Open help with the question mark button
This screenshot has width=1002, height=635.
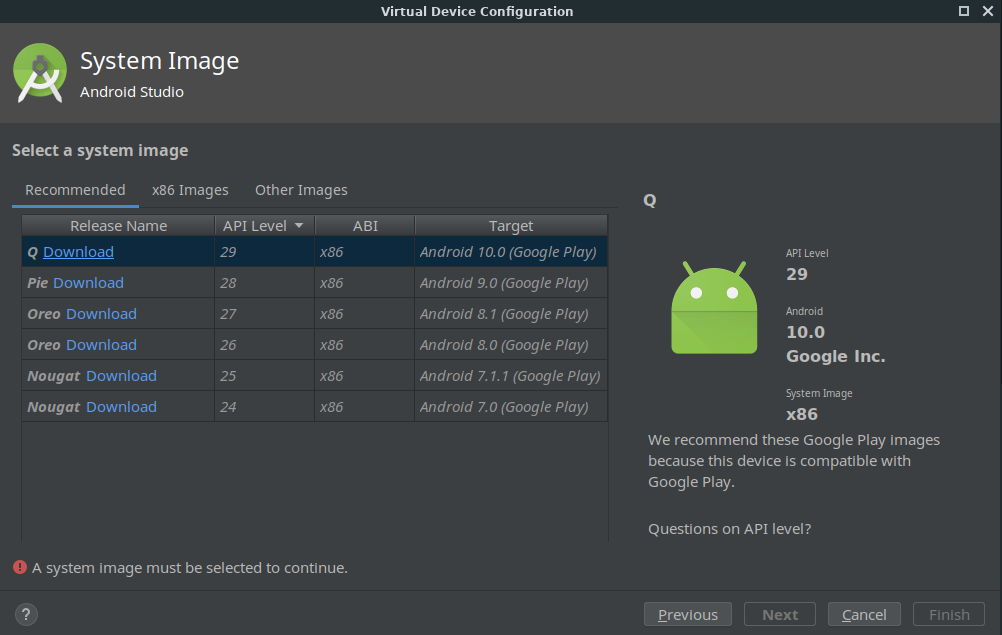[27, 614]
